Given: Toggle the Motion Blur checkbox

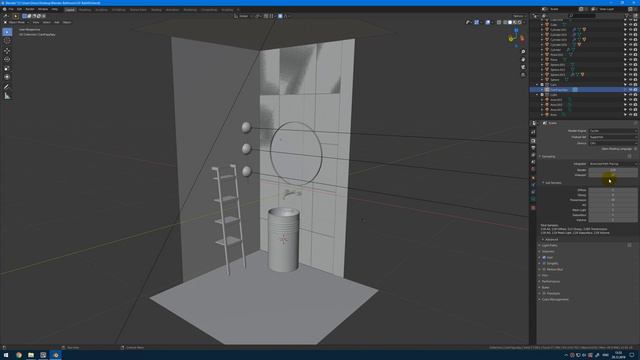Looking at the screenshot, I should 544,269.
